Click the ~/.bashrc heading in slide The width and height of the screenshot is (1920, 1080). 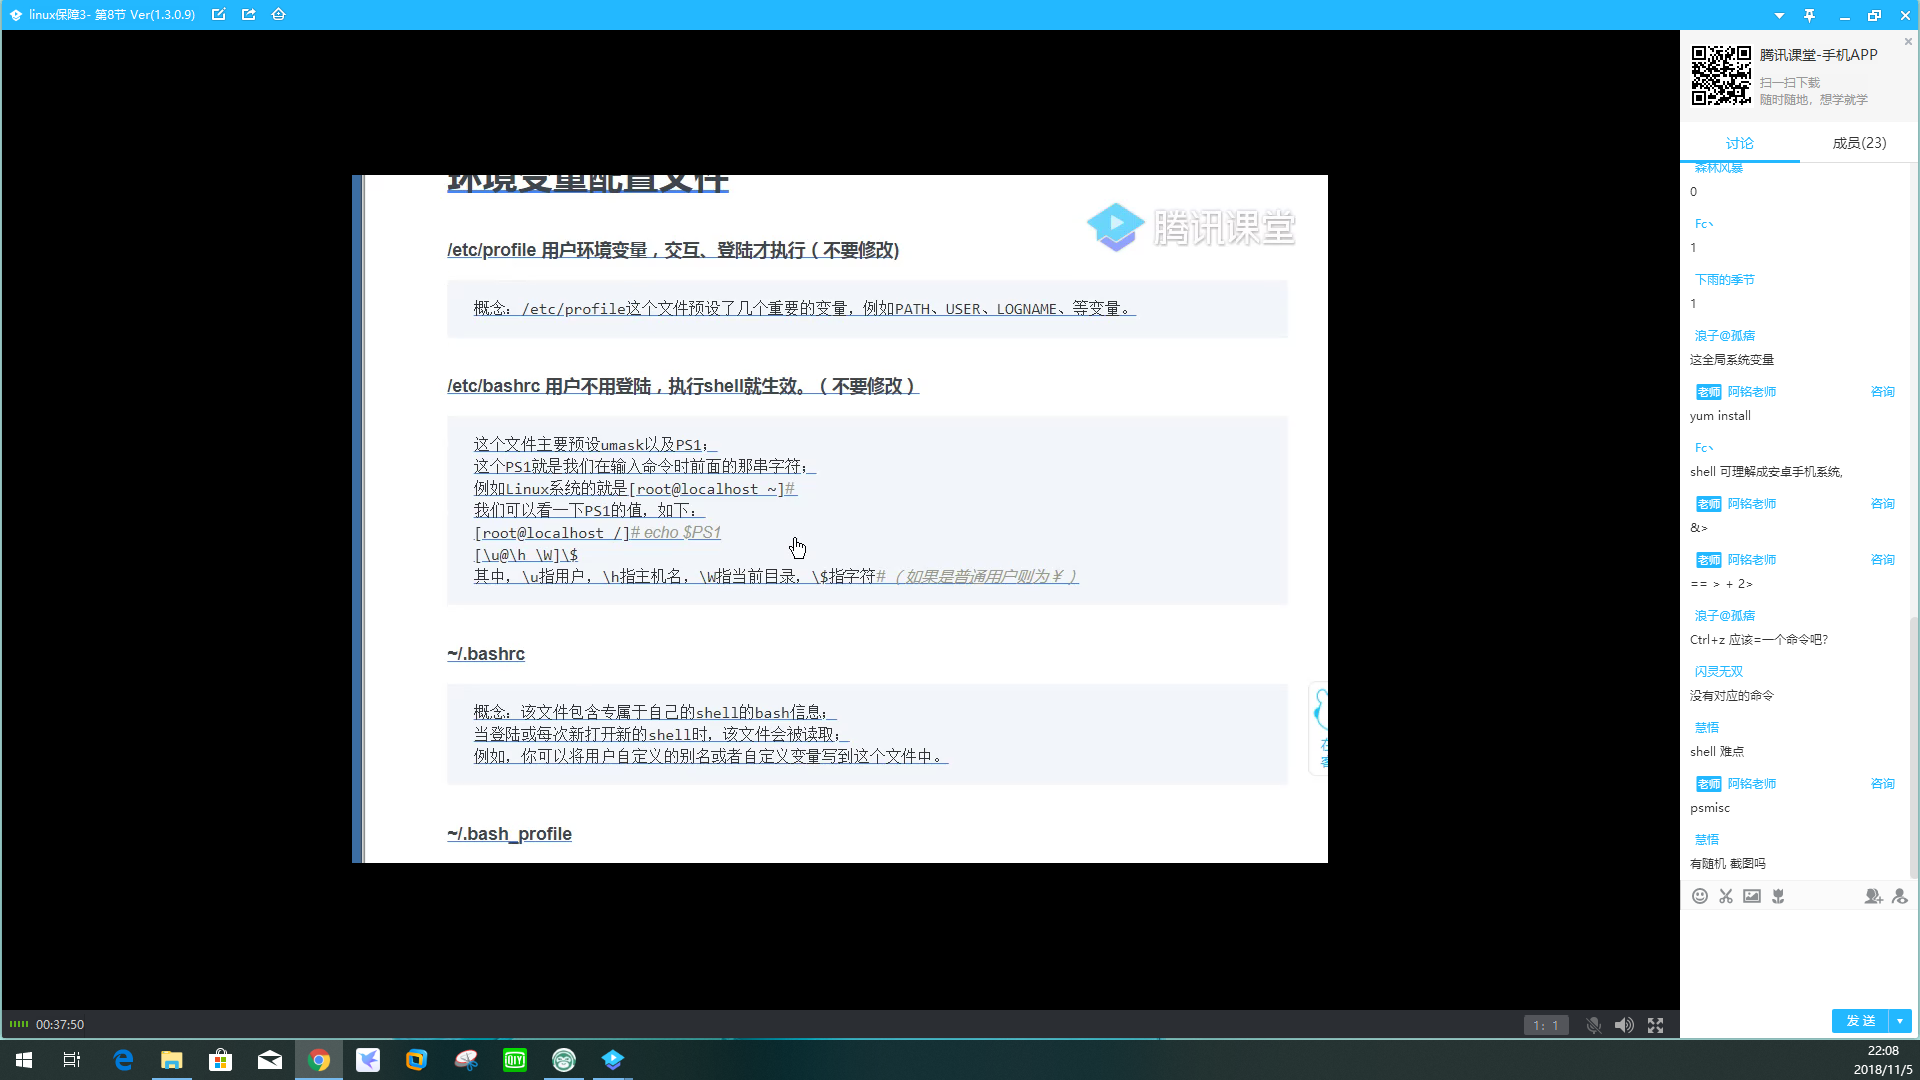[486, 654]
